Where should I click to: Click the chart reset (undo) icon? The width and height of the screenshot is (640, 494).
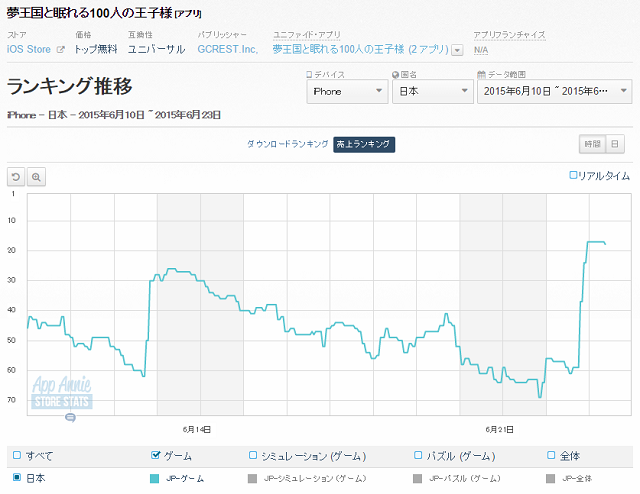[16, 176]
